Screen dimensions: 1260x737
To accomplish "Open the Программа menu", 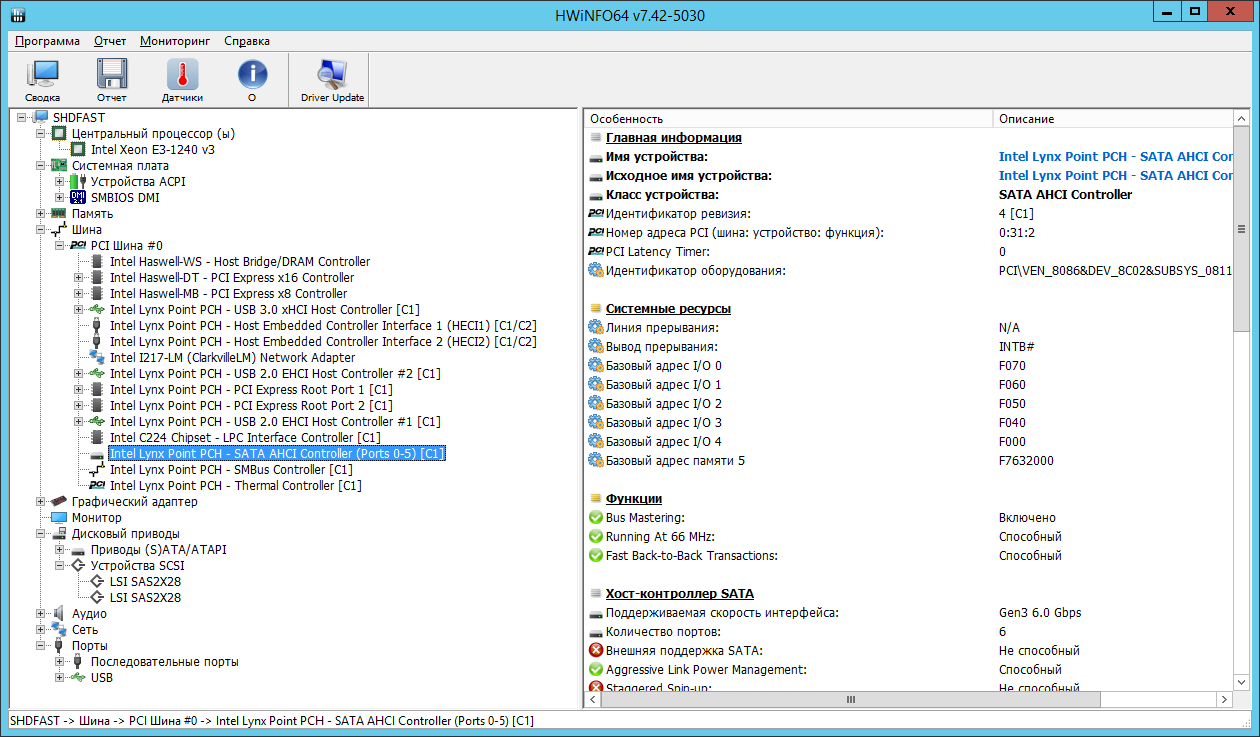I will pyautogui.click(x=47, y=41).
